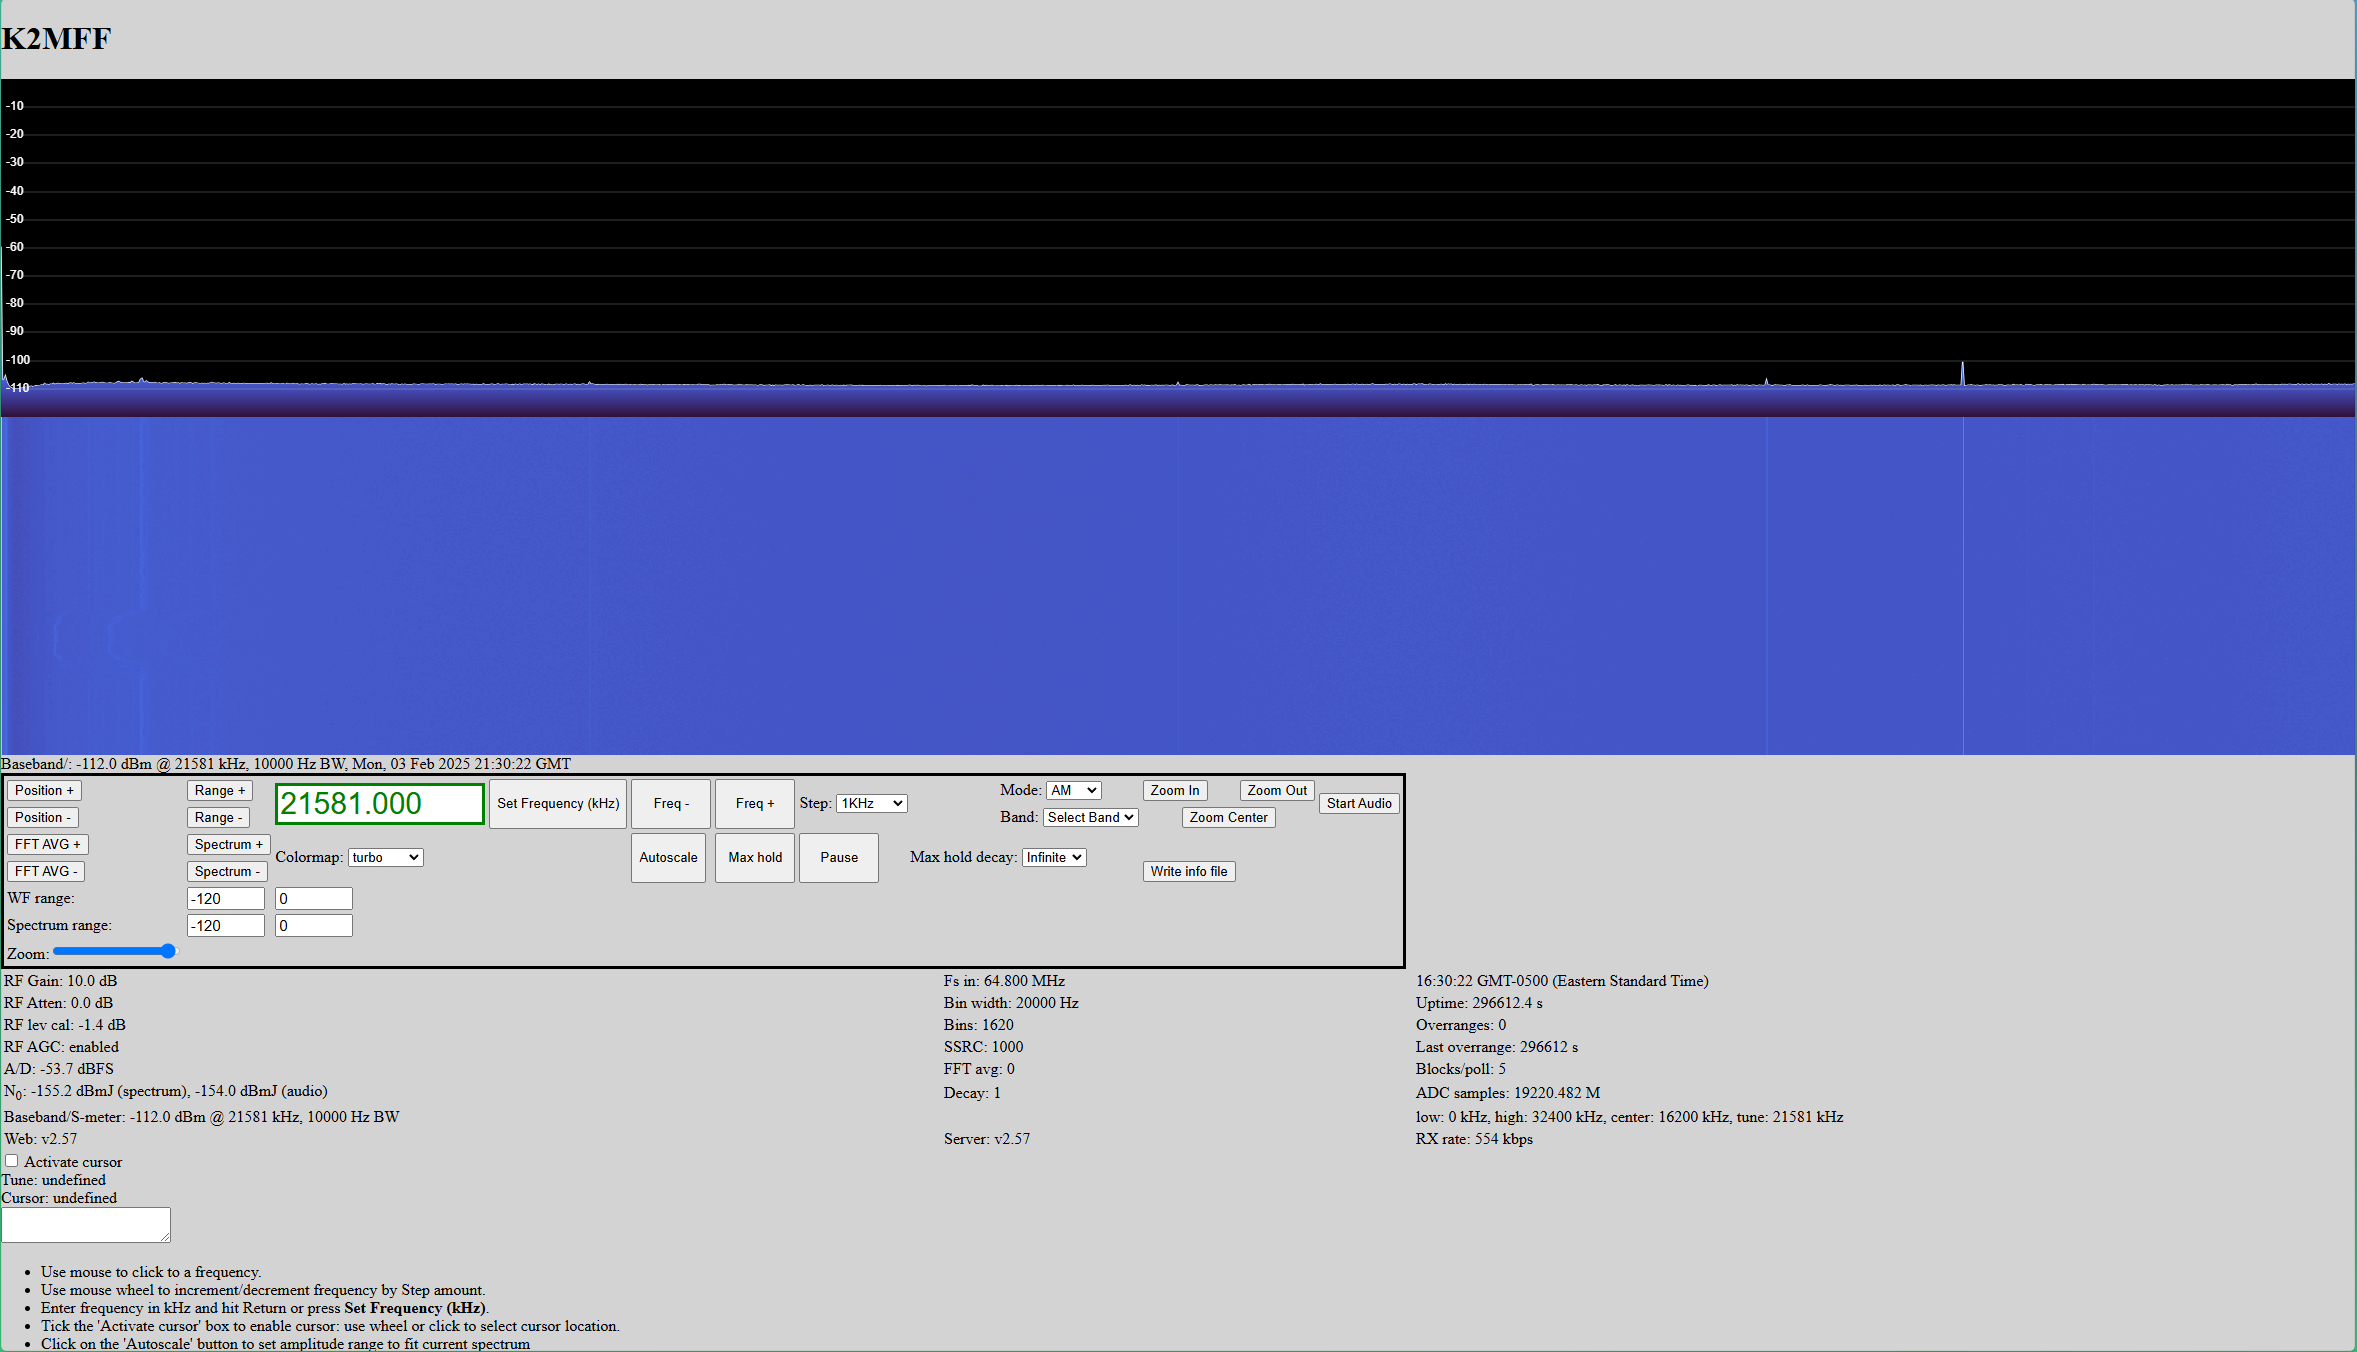Click the Autoscale button
This screenshot has width=2357, height=1352.
pyautogui.click(x=668, y=857)
